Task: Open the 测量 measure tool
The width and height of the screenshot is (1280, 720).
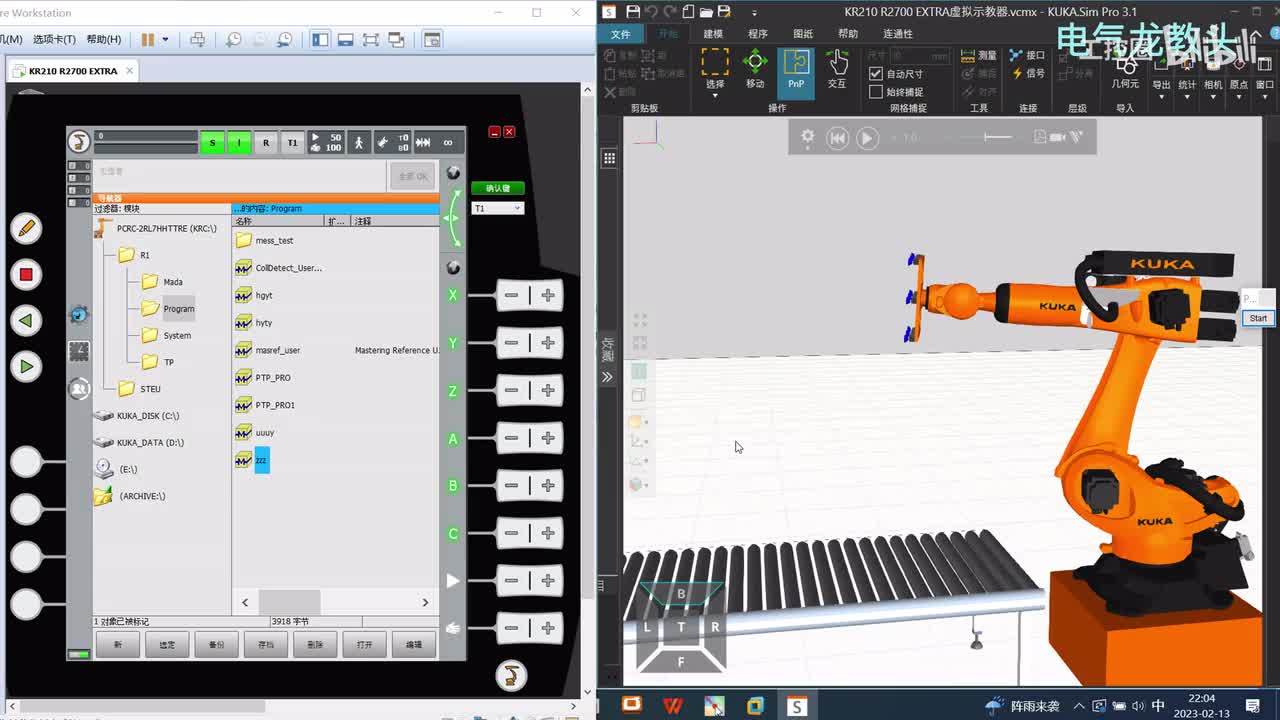Action: click(x=979, y=55)
